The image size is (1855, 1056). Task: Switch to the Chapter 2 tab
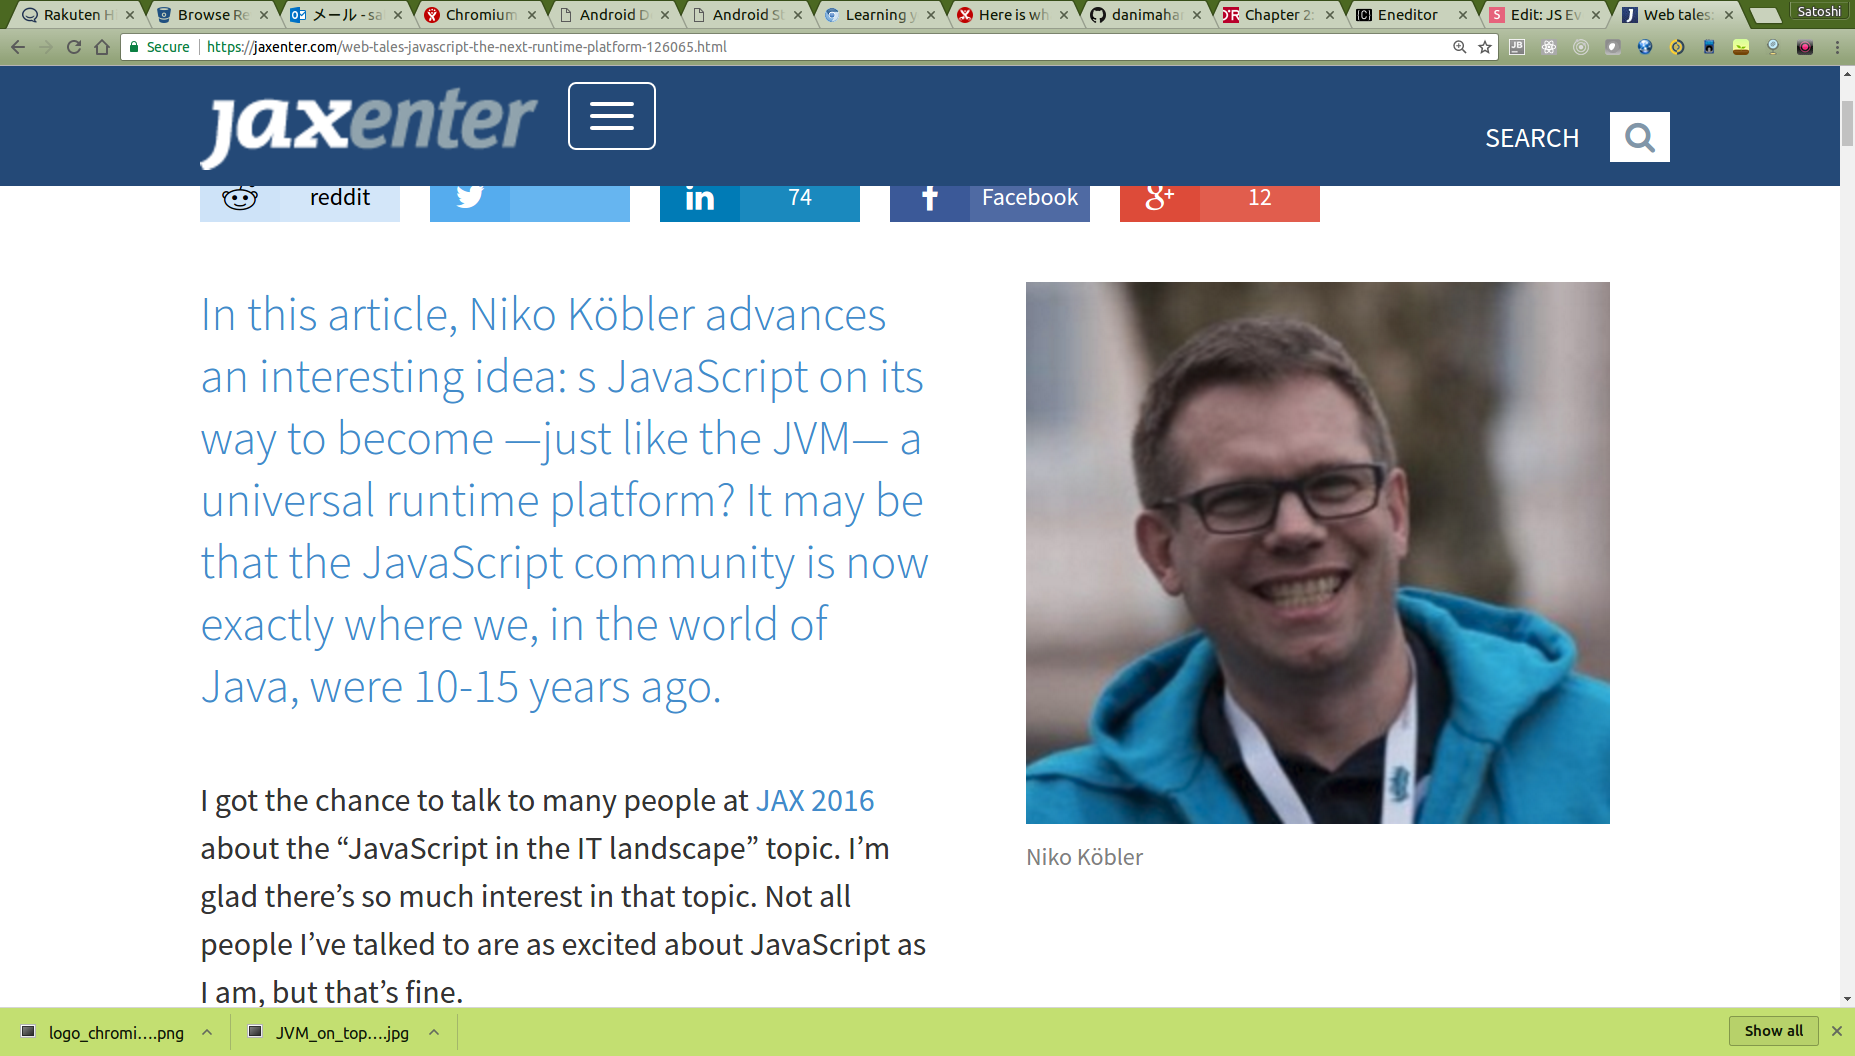pos(1278,15)
